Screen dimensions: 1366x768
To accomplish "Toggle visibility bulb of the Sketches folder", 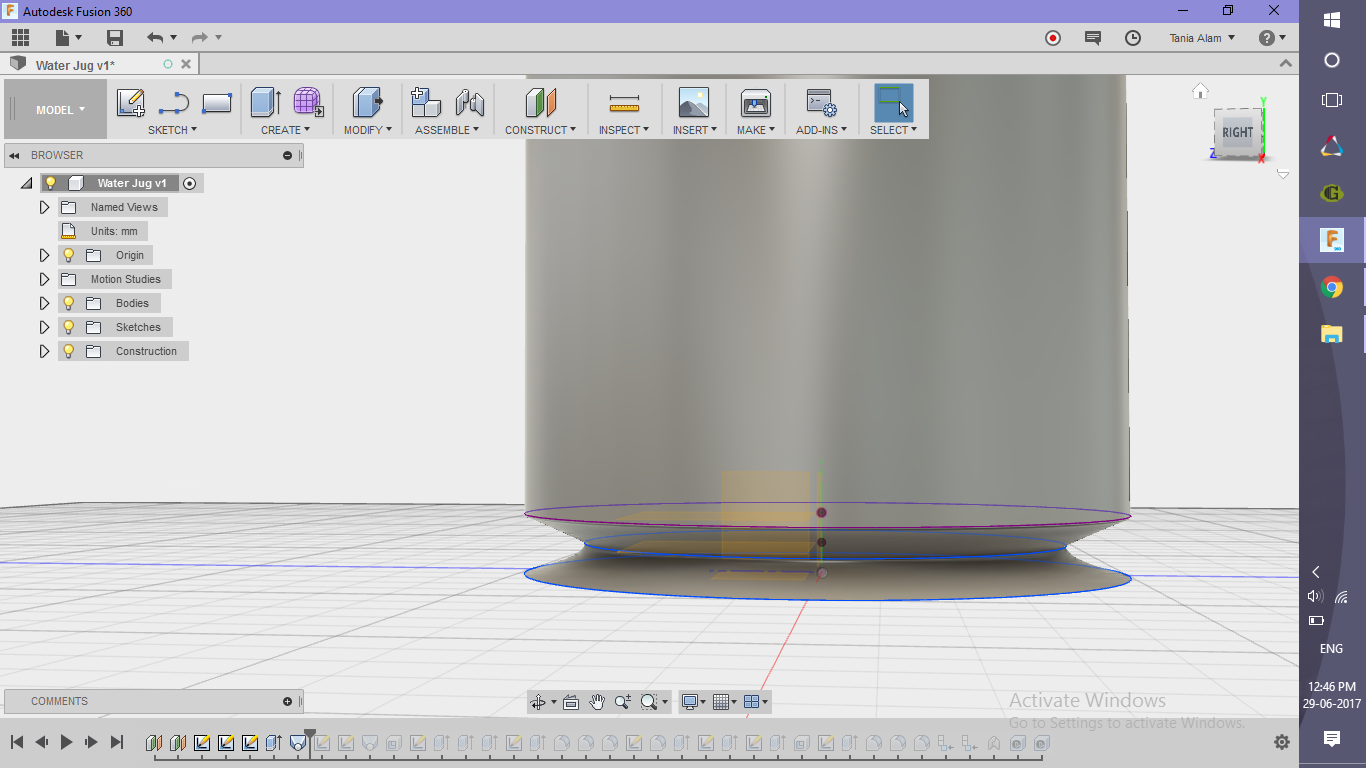I will [x=69, y=327].
